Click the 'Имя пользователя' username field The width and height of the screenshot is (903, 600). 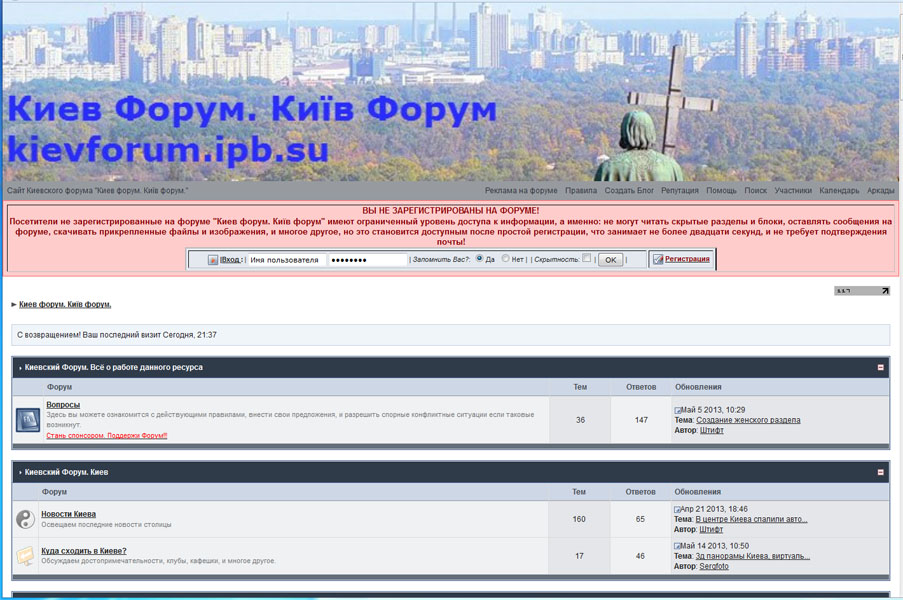286,260
